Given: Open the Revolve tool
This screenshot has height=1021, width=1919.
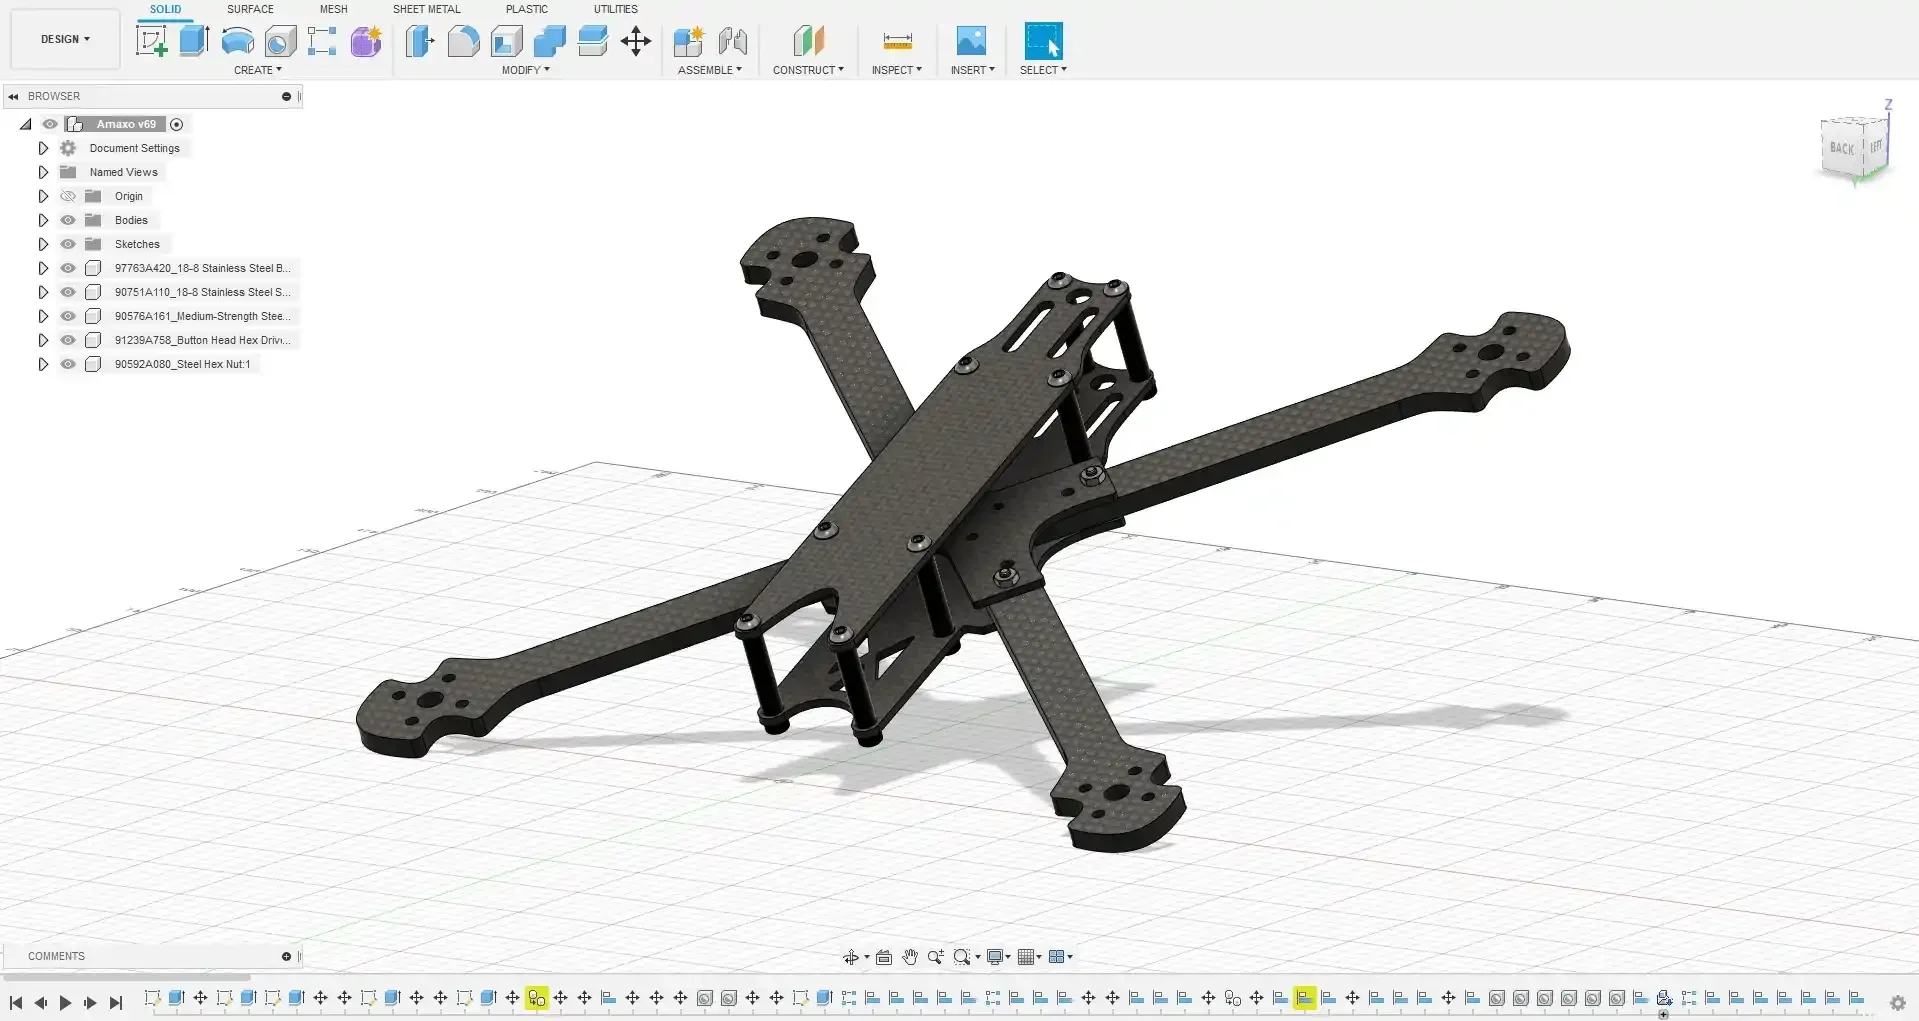Looking at the screenshot, I should click(236, 40).
